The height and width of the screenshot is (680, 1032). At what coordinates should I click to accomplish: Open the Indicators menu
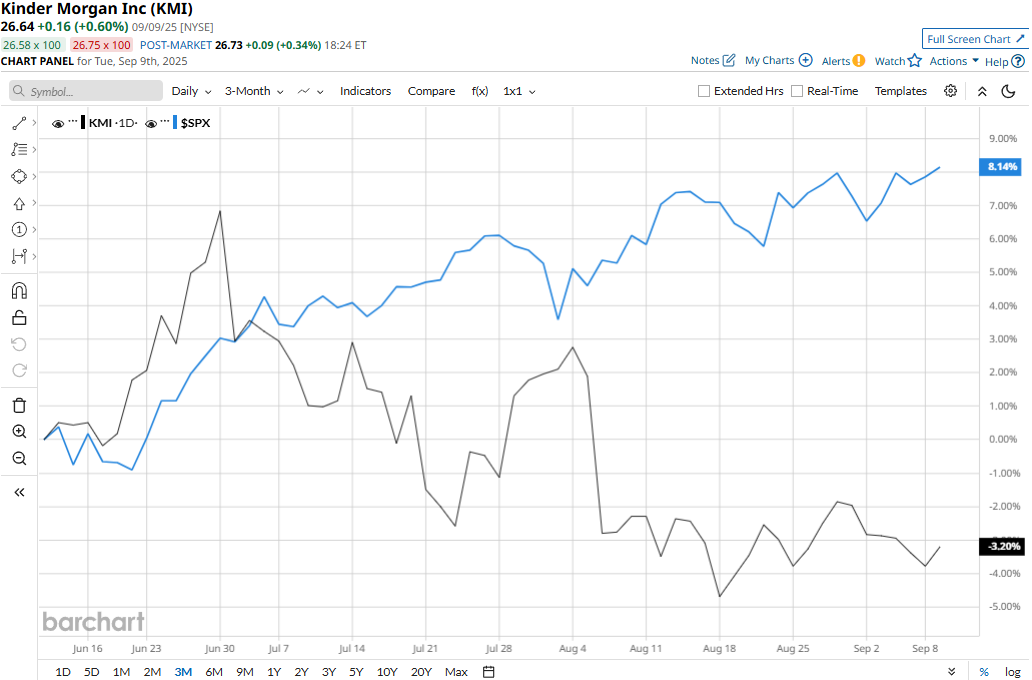click(x=365, y=91)
